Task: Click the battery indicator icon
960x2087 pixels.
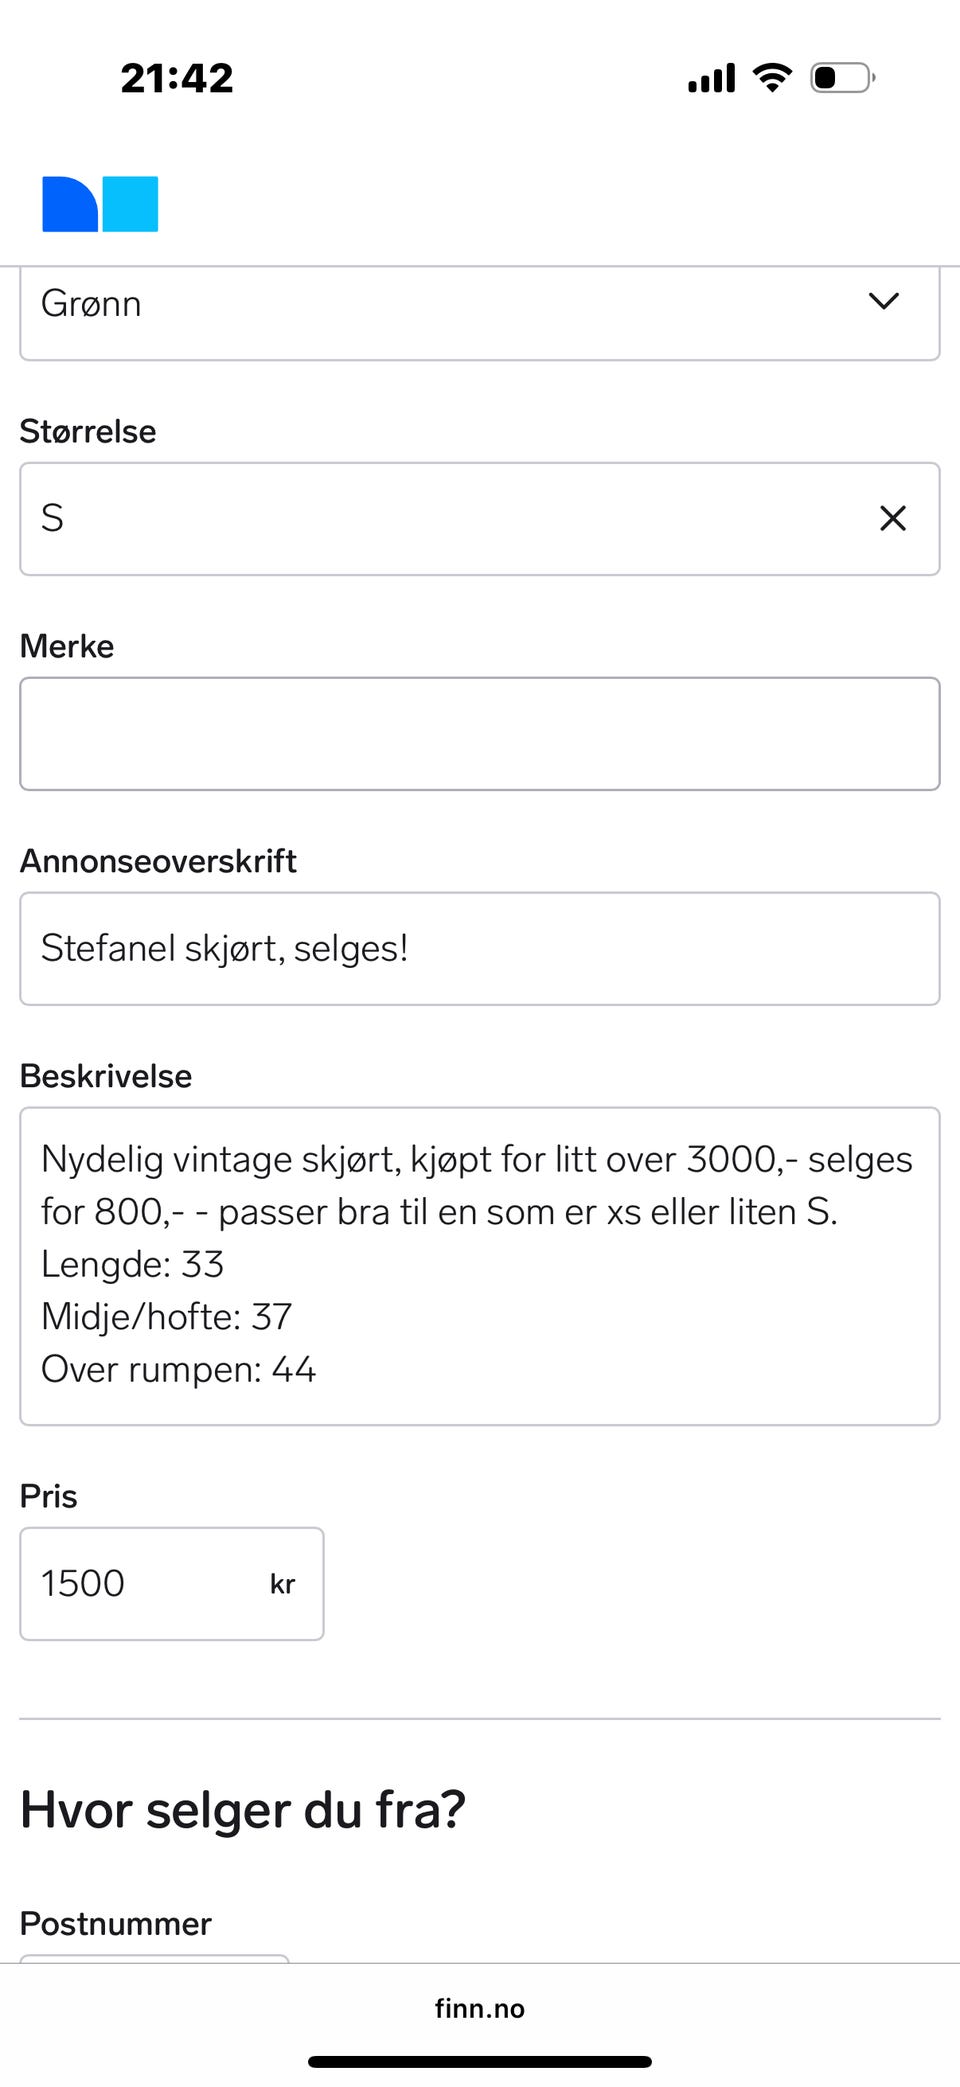Action: click(x=840, y=77)
